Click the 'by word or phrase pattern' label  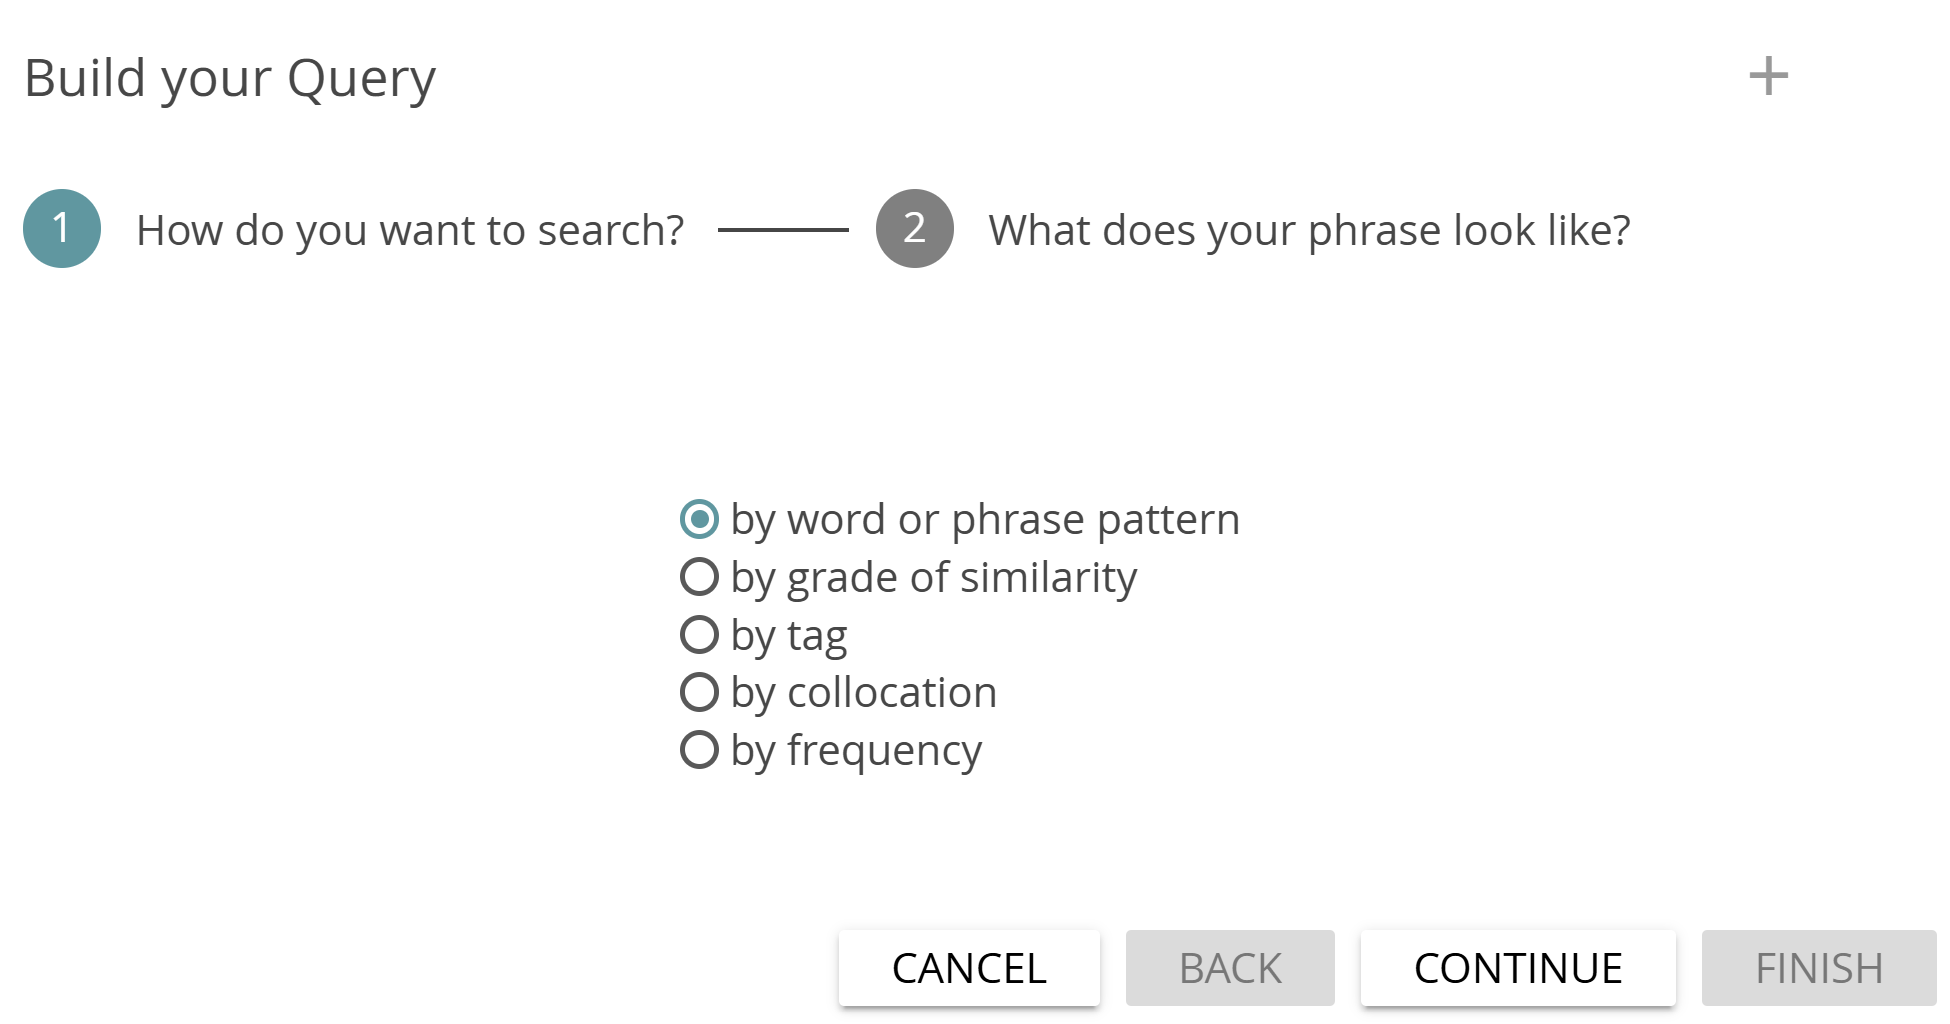pos(985,518)
